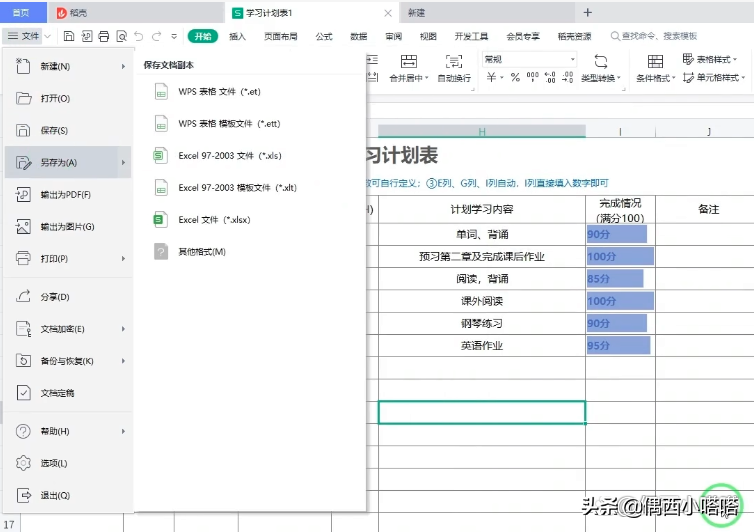754x532 pixels.
Task: Click the thousands separator 000 icon
Action: pyautogui.click(x=533, y=77)
